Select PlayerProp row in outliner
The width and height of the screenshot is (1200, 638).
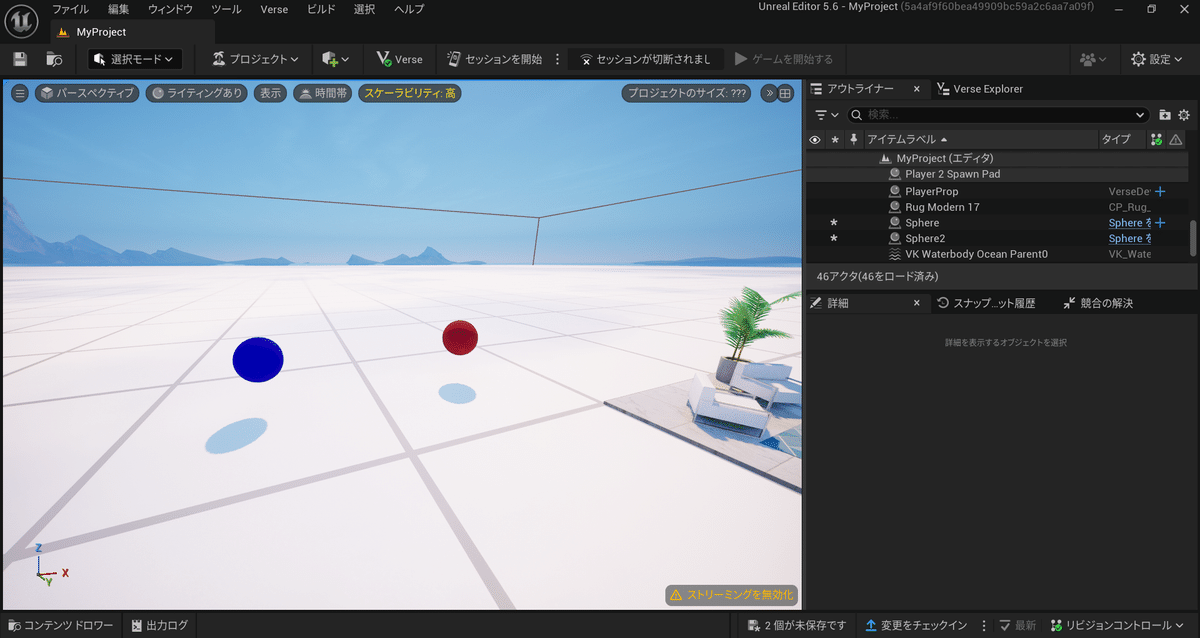click(x=997, y=191)
